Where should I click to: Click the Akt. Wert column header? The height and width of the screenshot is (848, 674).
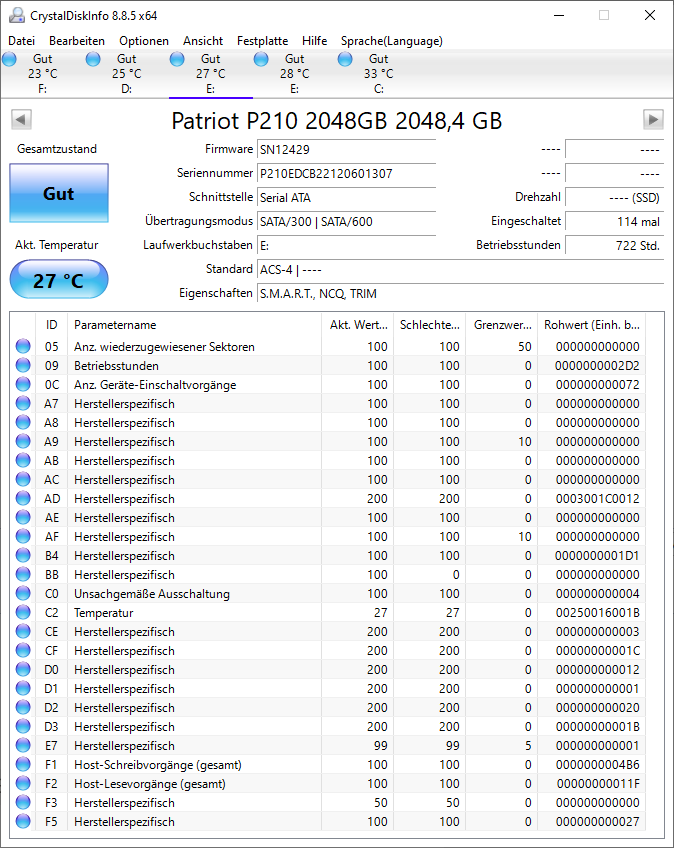(358, 324)
